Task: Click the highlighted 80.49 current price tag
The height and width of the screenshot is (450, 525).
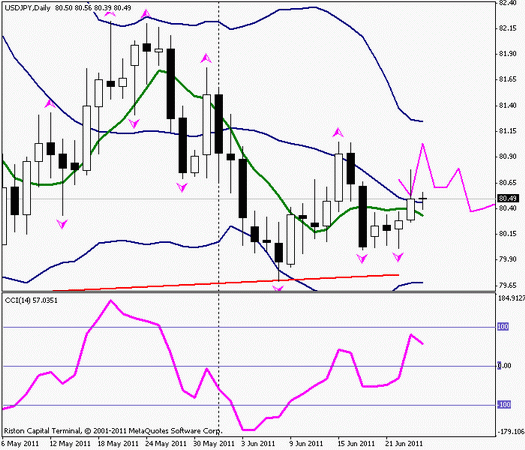Action: click(x=508, y=198)
